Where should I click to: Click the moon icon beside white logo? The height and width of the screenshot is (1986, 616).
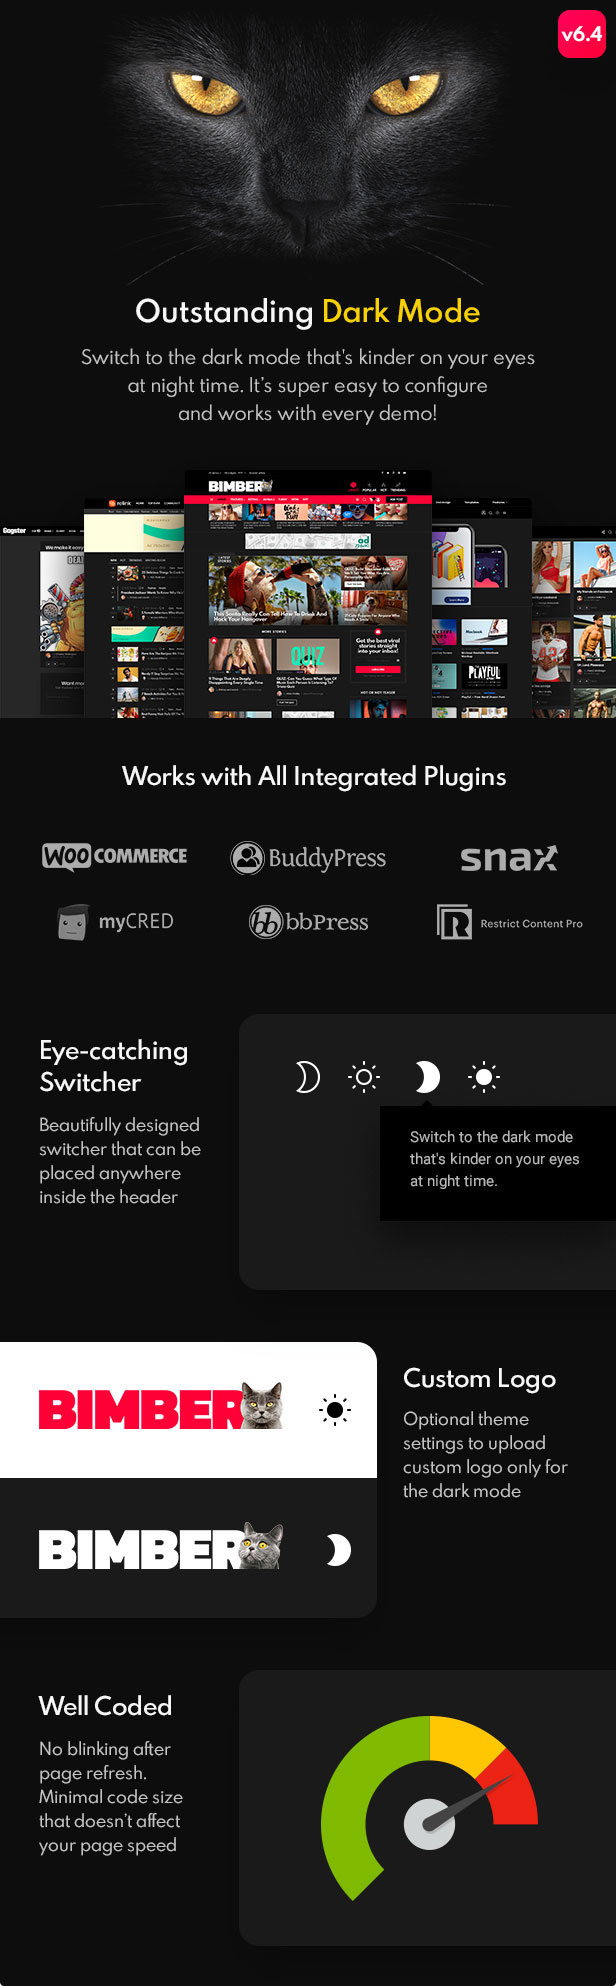point(338,1550)
